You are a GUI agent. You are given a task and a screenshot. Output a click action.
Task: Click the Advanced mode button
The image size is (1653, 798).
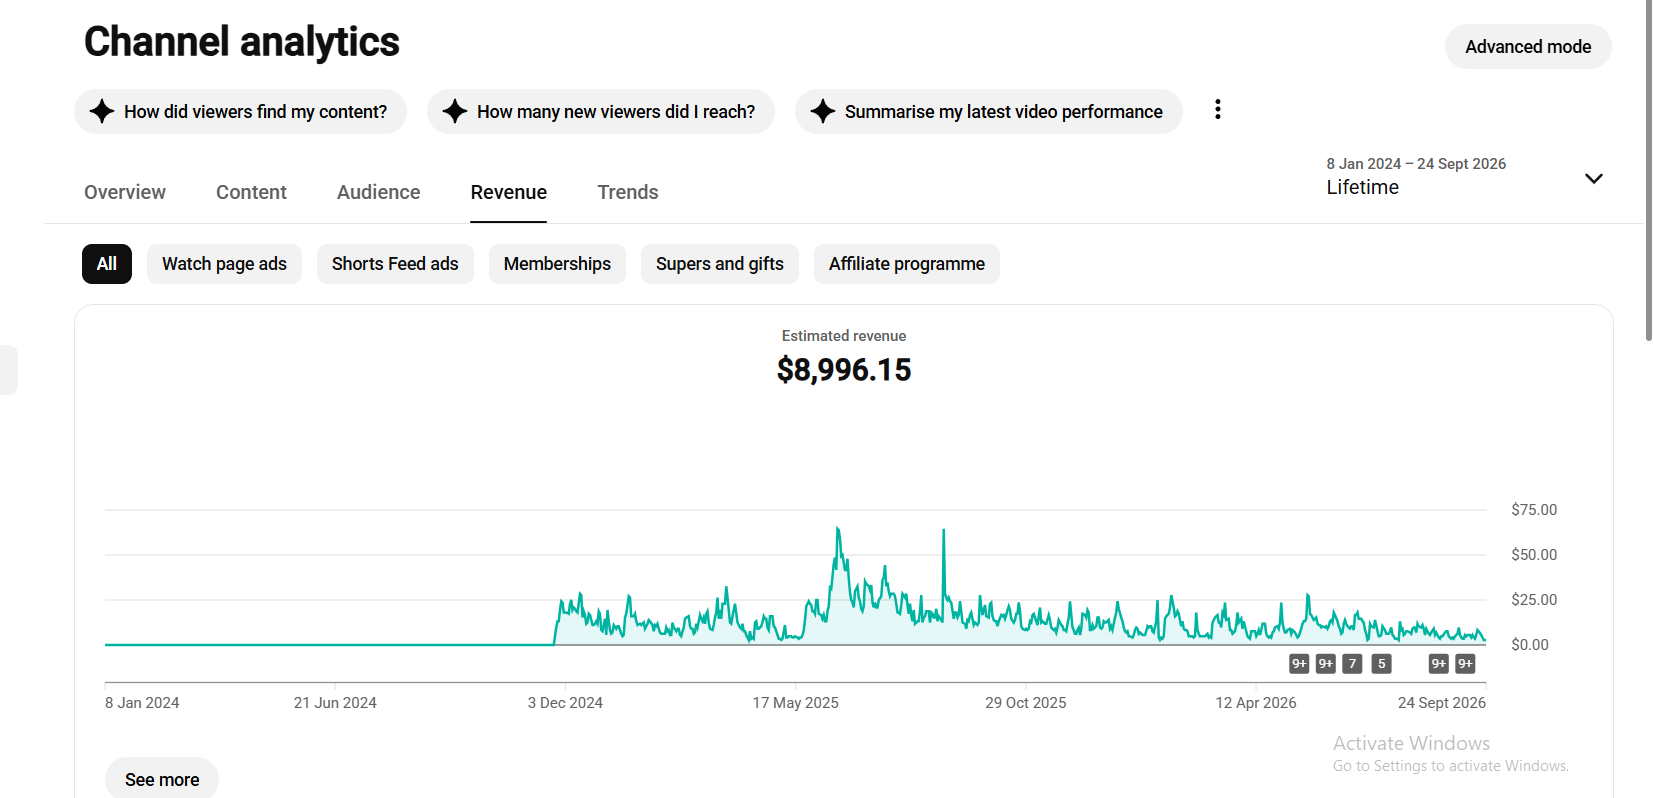point(1528,47)
